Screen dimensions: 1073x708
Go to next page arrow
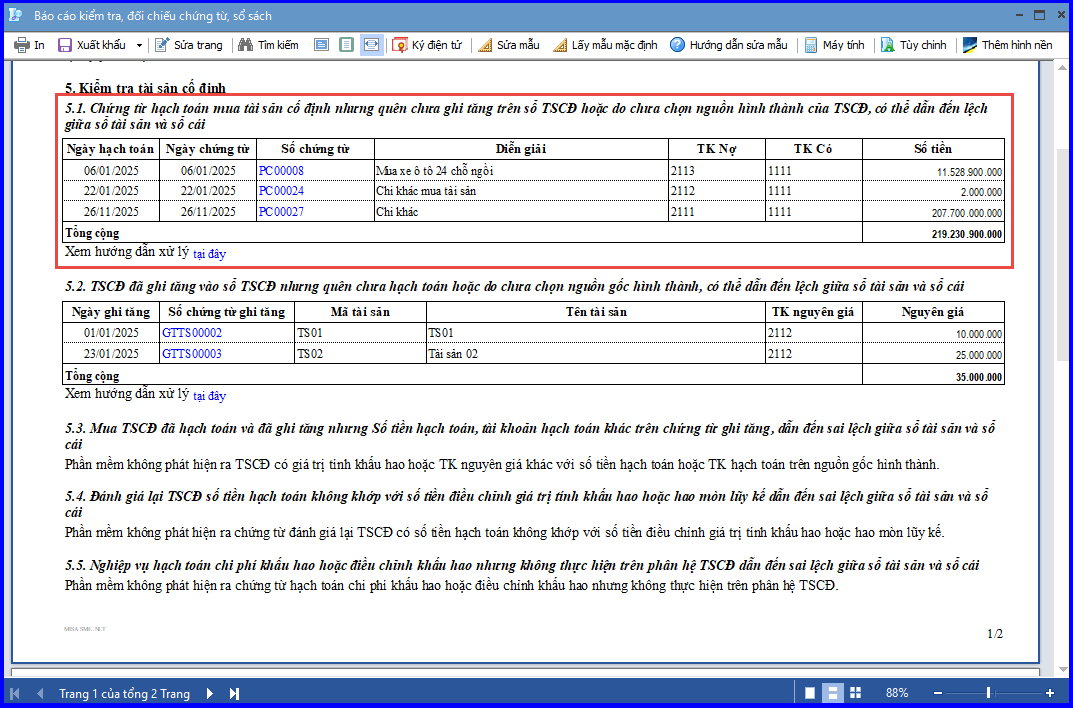point(209,694)
